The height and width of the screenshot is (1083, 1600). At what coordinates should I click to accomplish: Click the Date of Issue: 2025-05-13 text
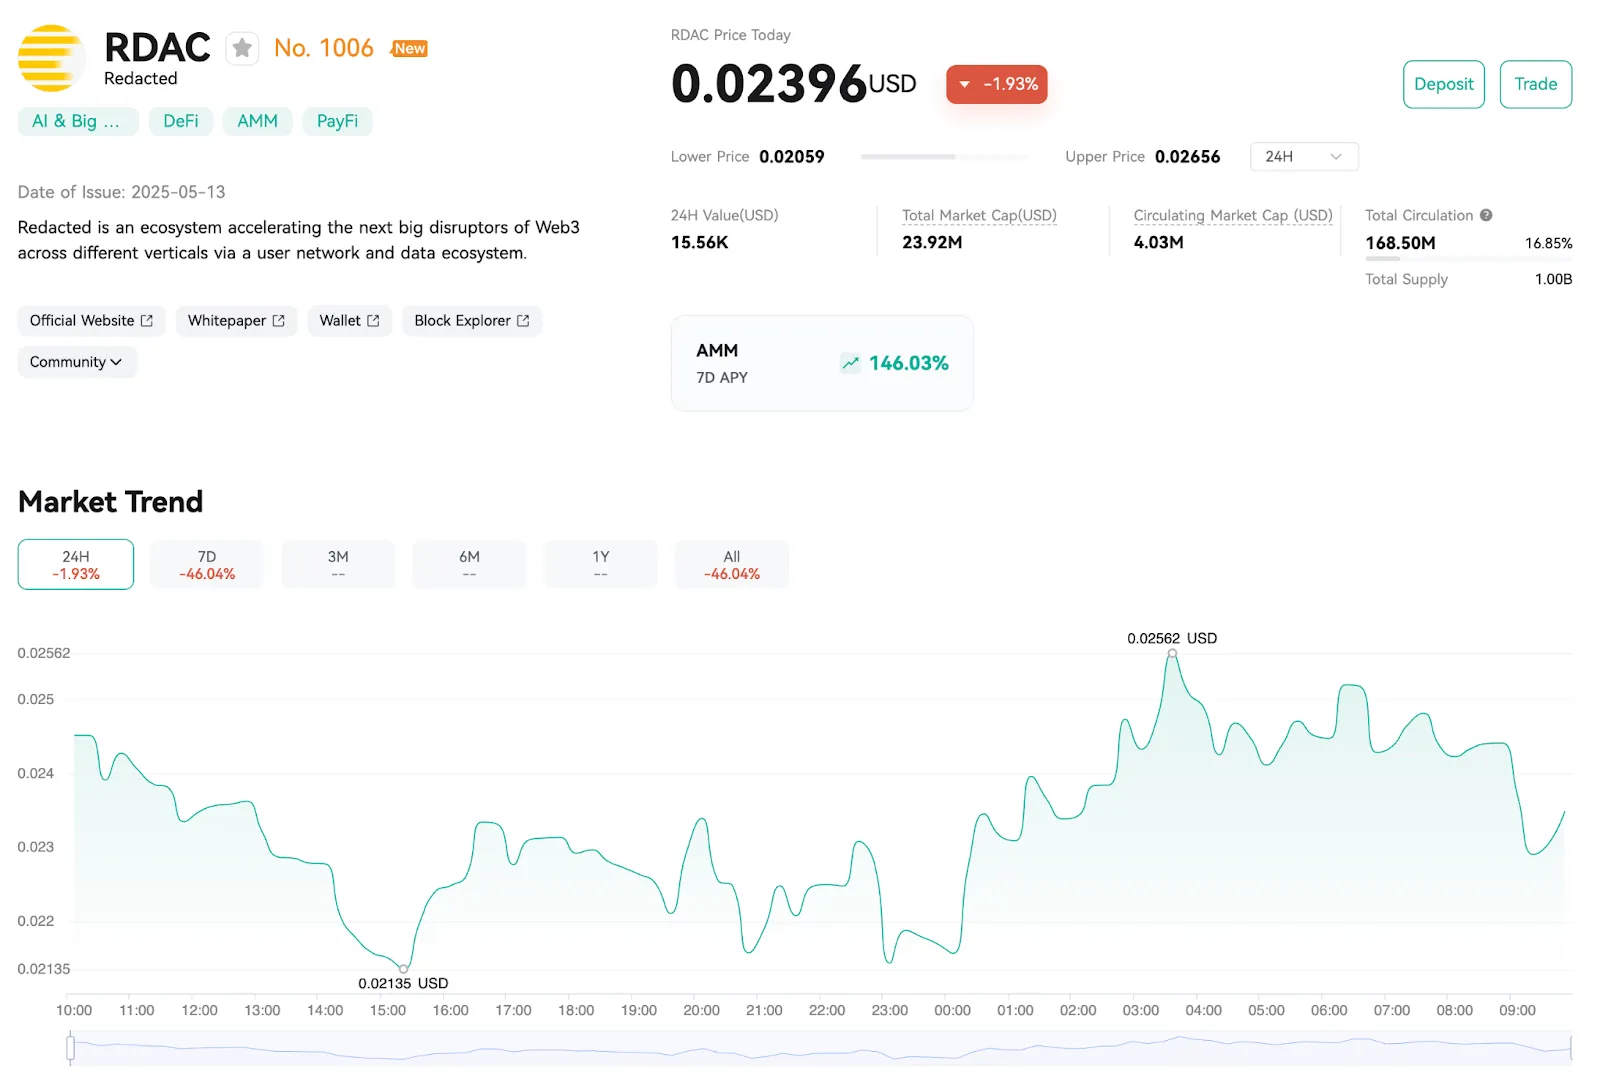(122, 192)
